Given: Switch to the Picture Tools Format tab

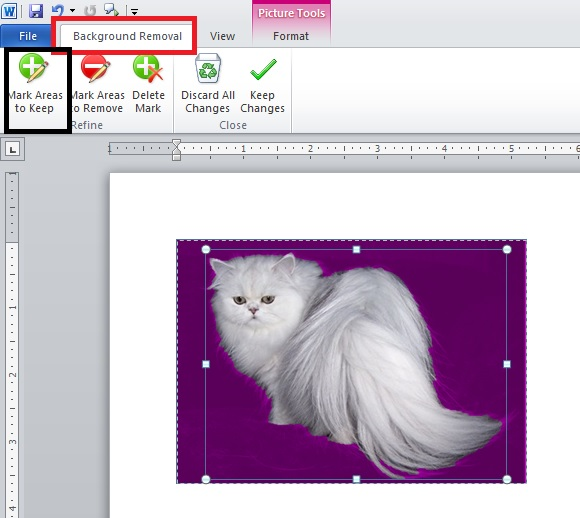Looking at the screenshot, I should [x=291, y=36].
